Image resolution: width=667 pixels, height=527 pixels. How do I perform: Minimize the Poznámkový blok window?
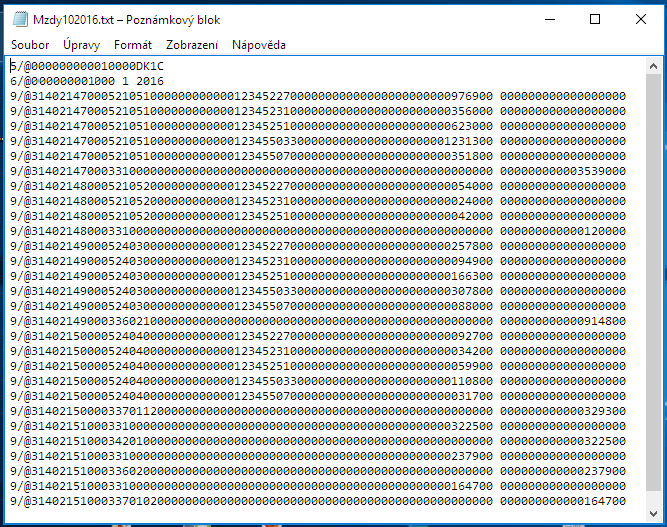pyautogui.click(x=550, y=20)
